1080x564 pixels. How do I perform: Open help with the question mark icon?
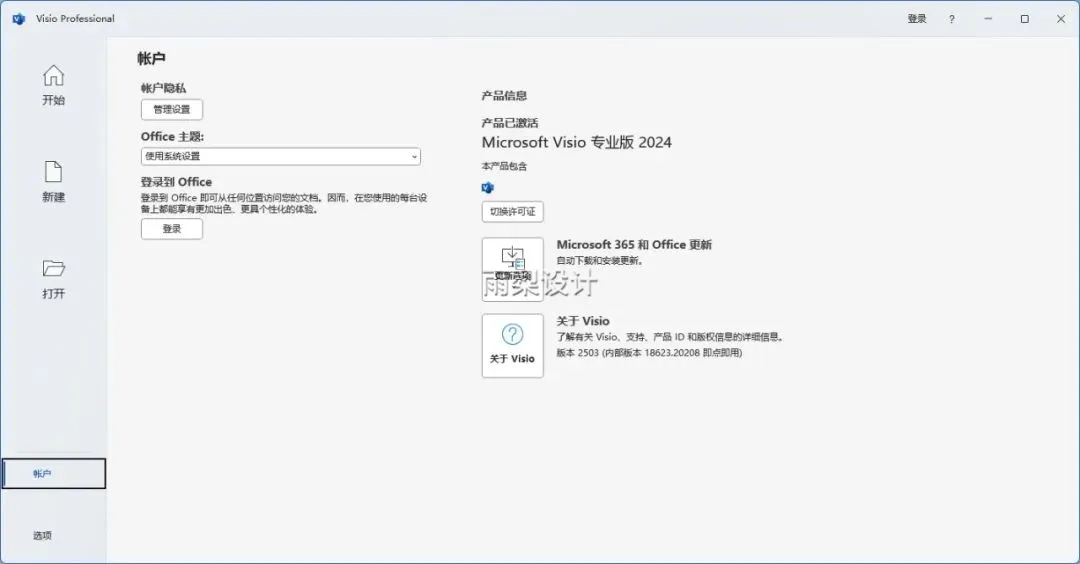tap(951, 19)
